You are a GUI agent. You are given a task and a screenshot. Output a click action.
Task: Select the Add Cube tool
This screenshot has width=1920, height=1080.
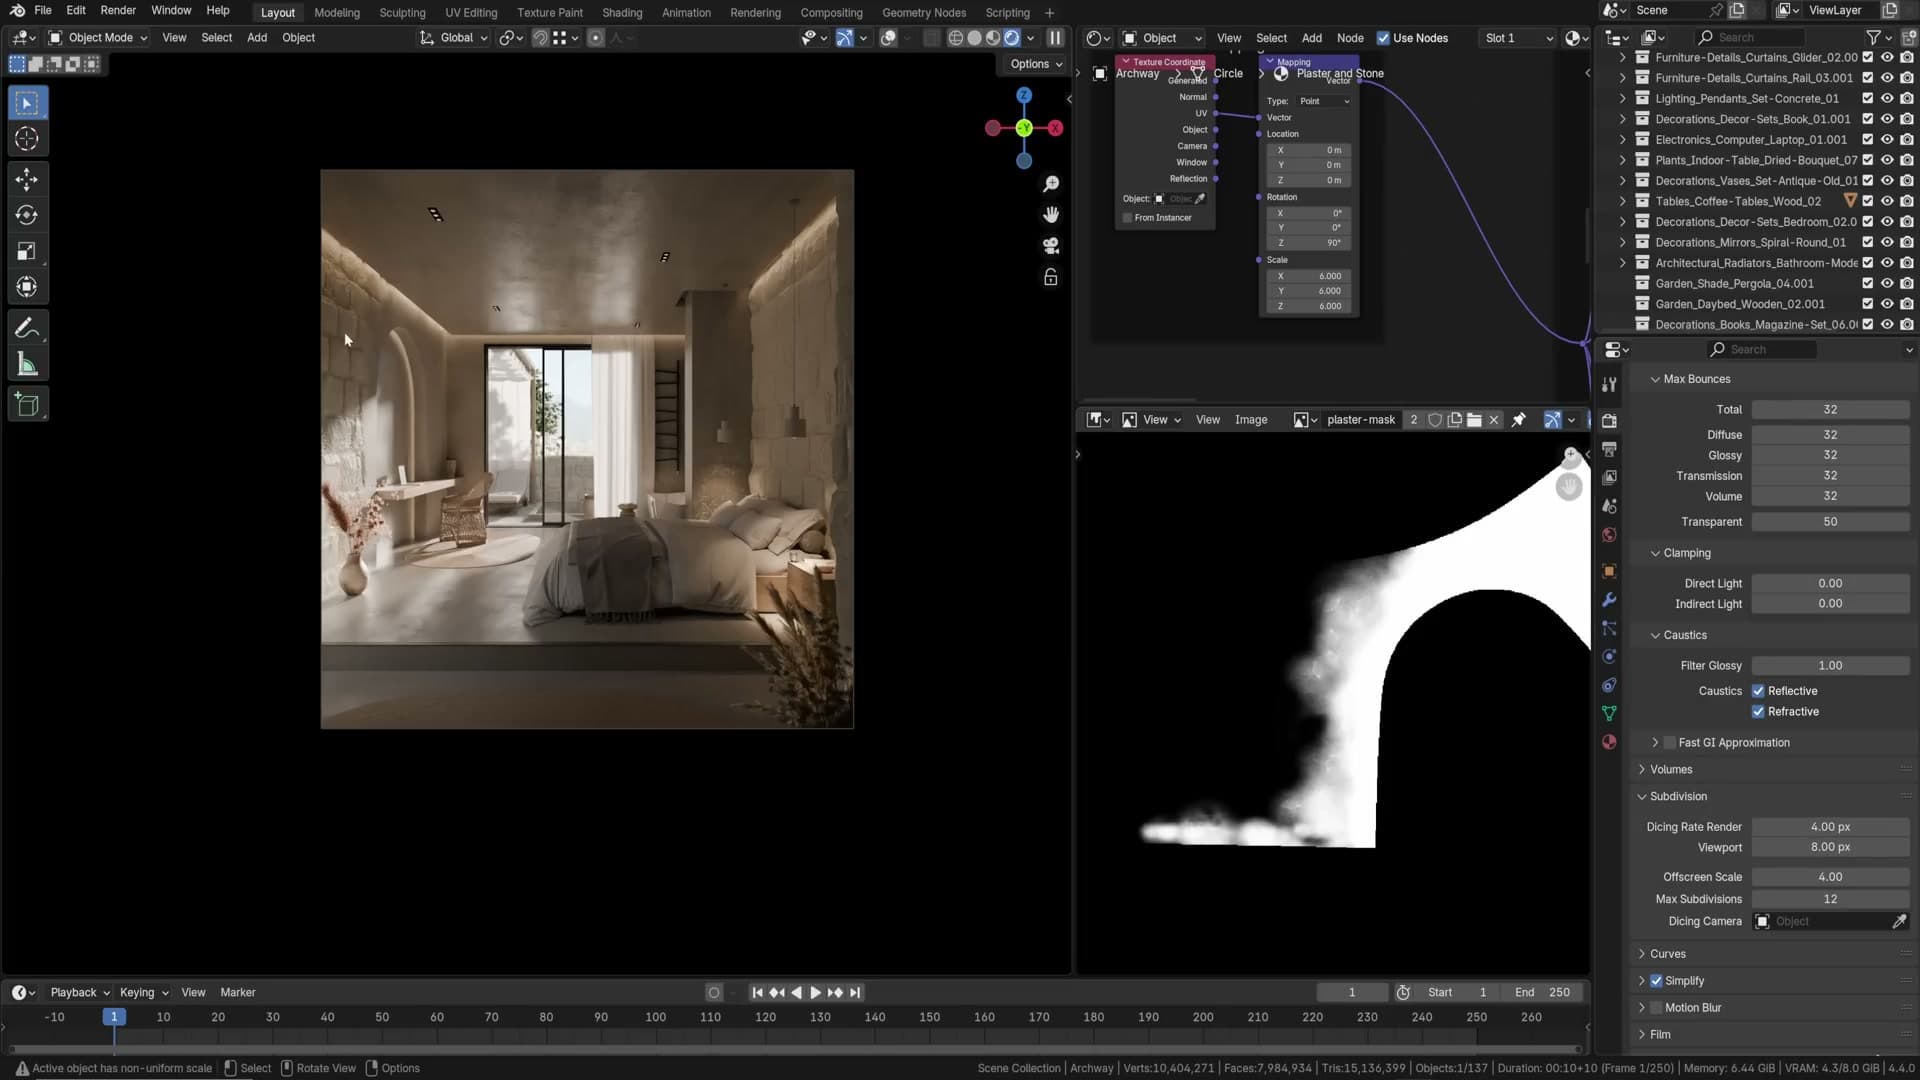click(x=27, y=405)
